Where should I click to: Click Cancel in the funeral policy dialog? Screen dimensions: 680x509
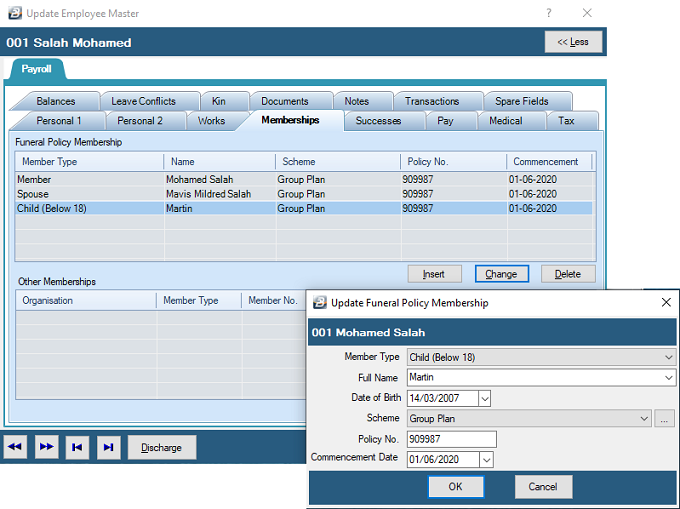click(x=543, y=486)
